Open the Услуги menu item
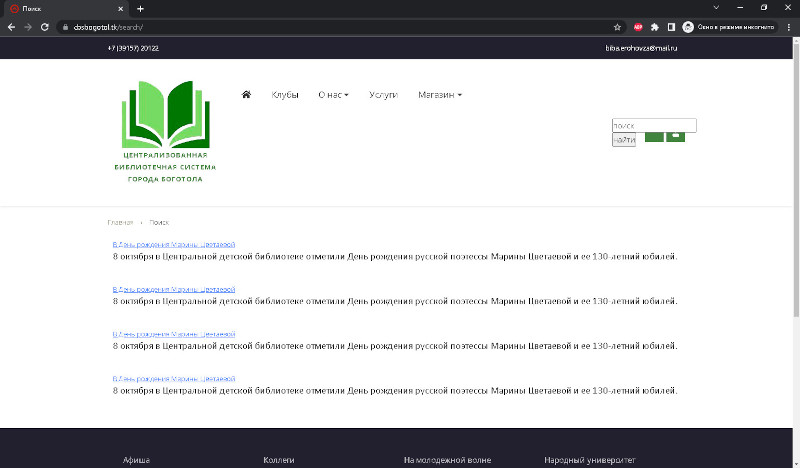 (383, 95)
